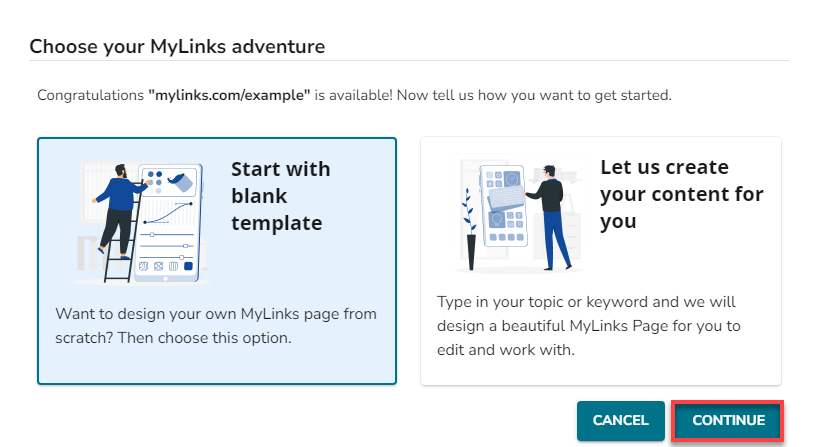This screenshot has height=447, width=816.
Task: Click the paint bucket icon in blank template illustration
Action: pos(178,180)
